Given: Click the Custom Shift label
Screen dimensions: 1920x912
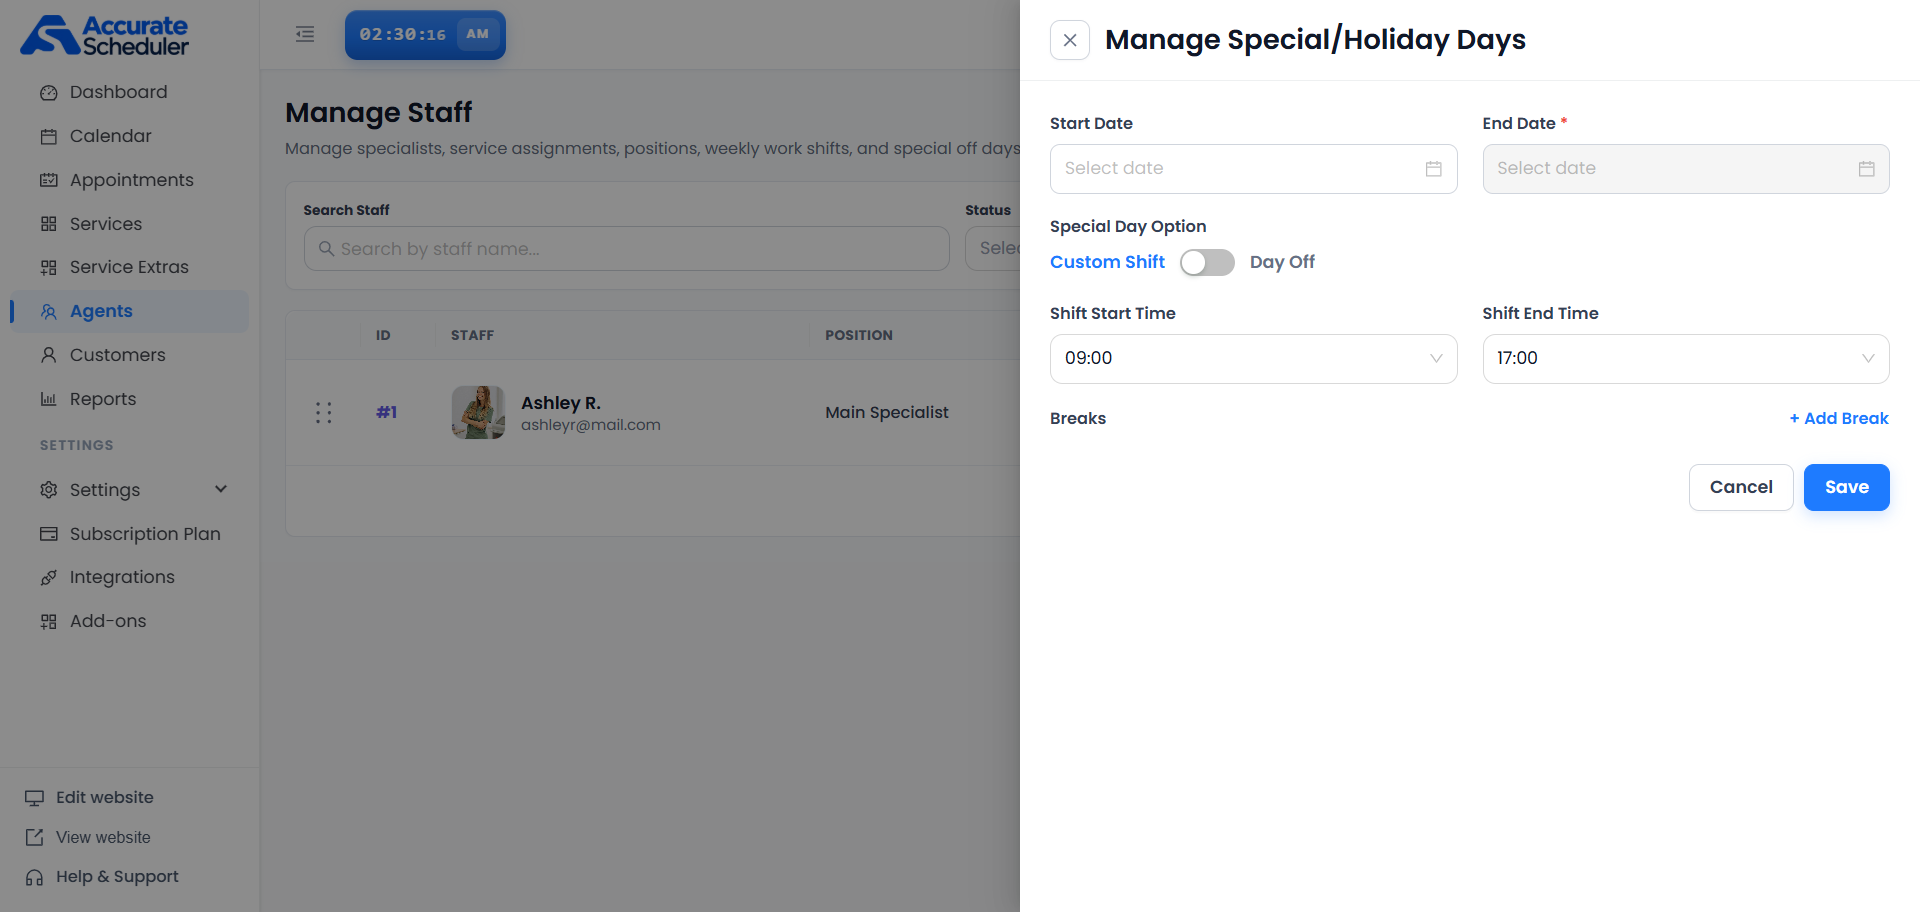Looking at the screenshot, I should (1107, 262).
